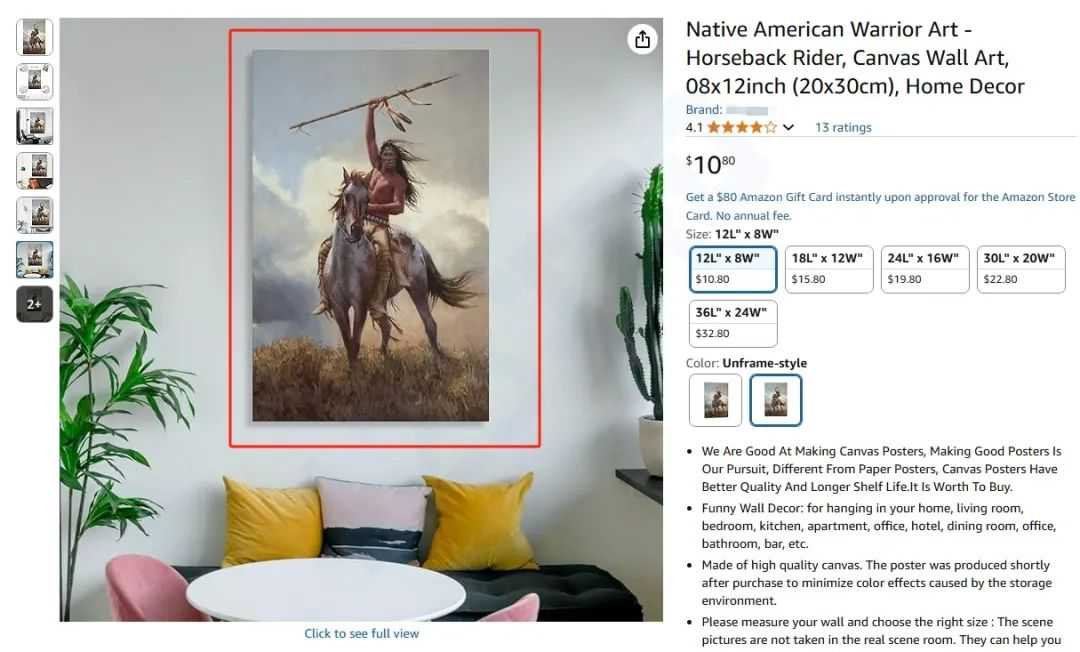
Task: Click the share icon on product image
Action: (642, 39)
